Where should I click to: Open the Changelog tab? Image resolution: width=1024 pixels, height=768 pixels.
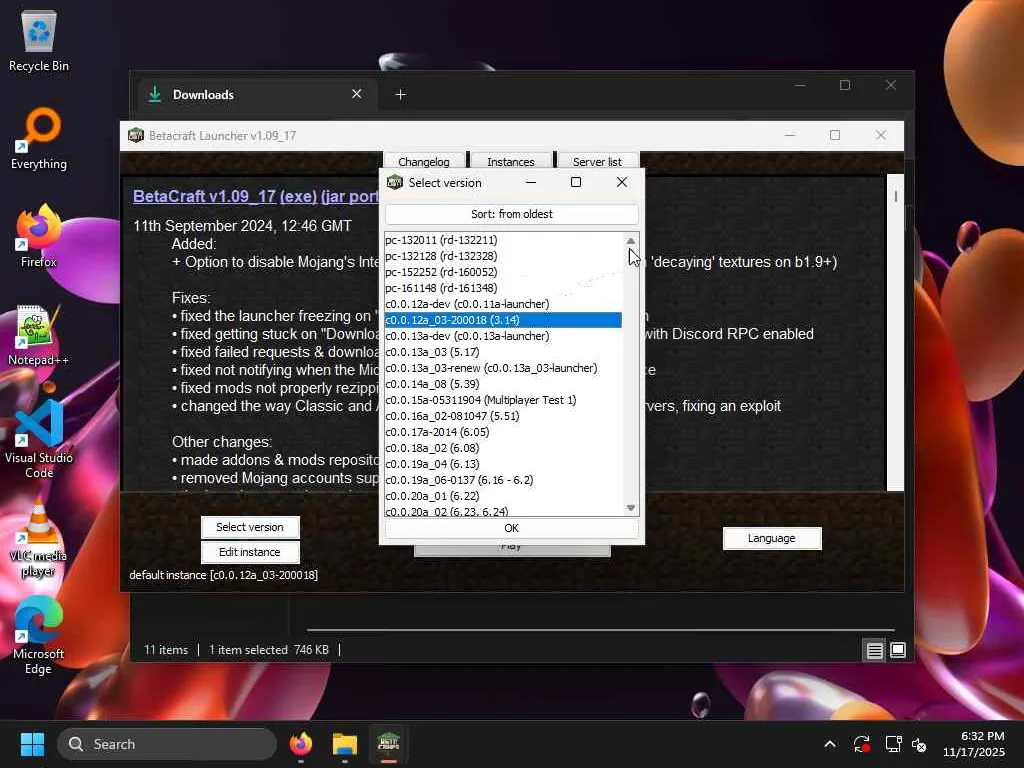pyautogui.click(x=424, y=161)
